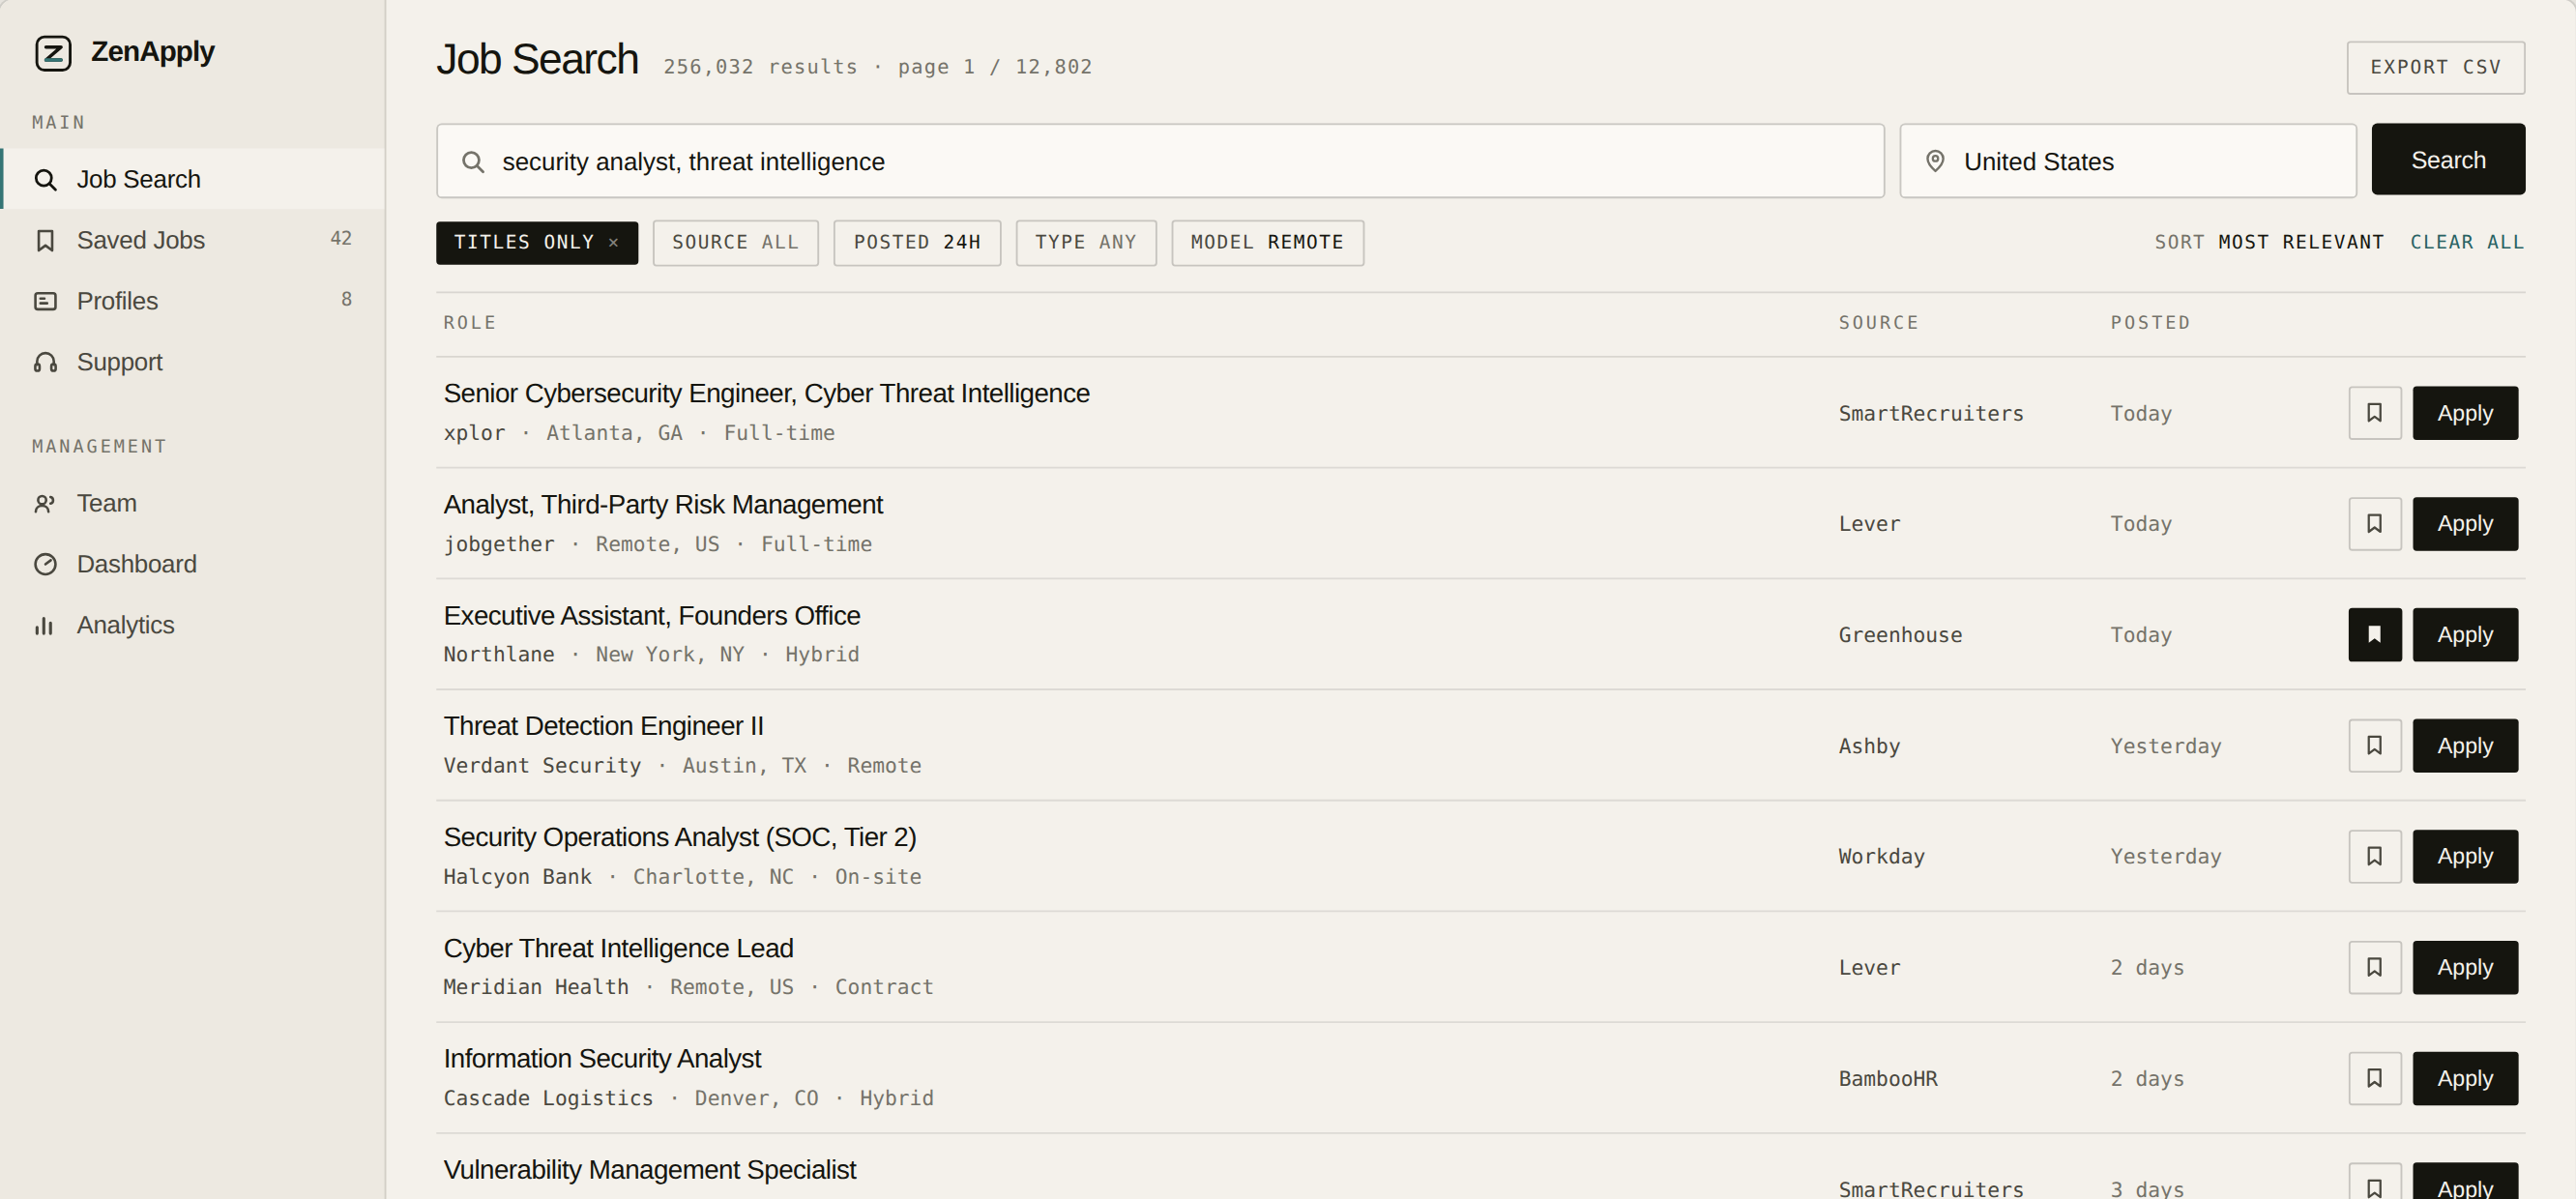This screenshot has height=1199, width=2576.
Task: Click the ROLE column header
Action: [x=470, y=323]
